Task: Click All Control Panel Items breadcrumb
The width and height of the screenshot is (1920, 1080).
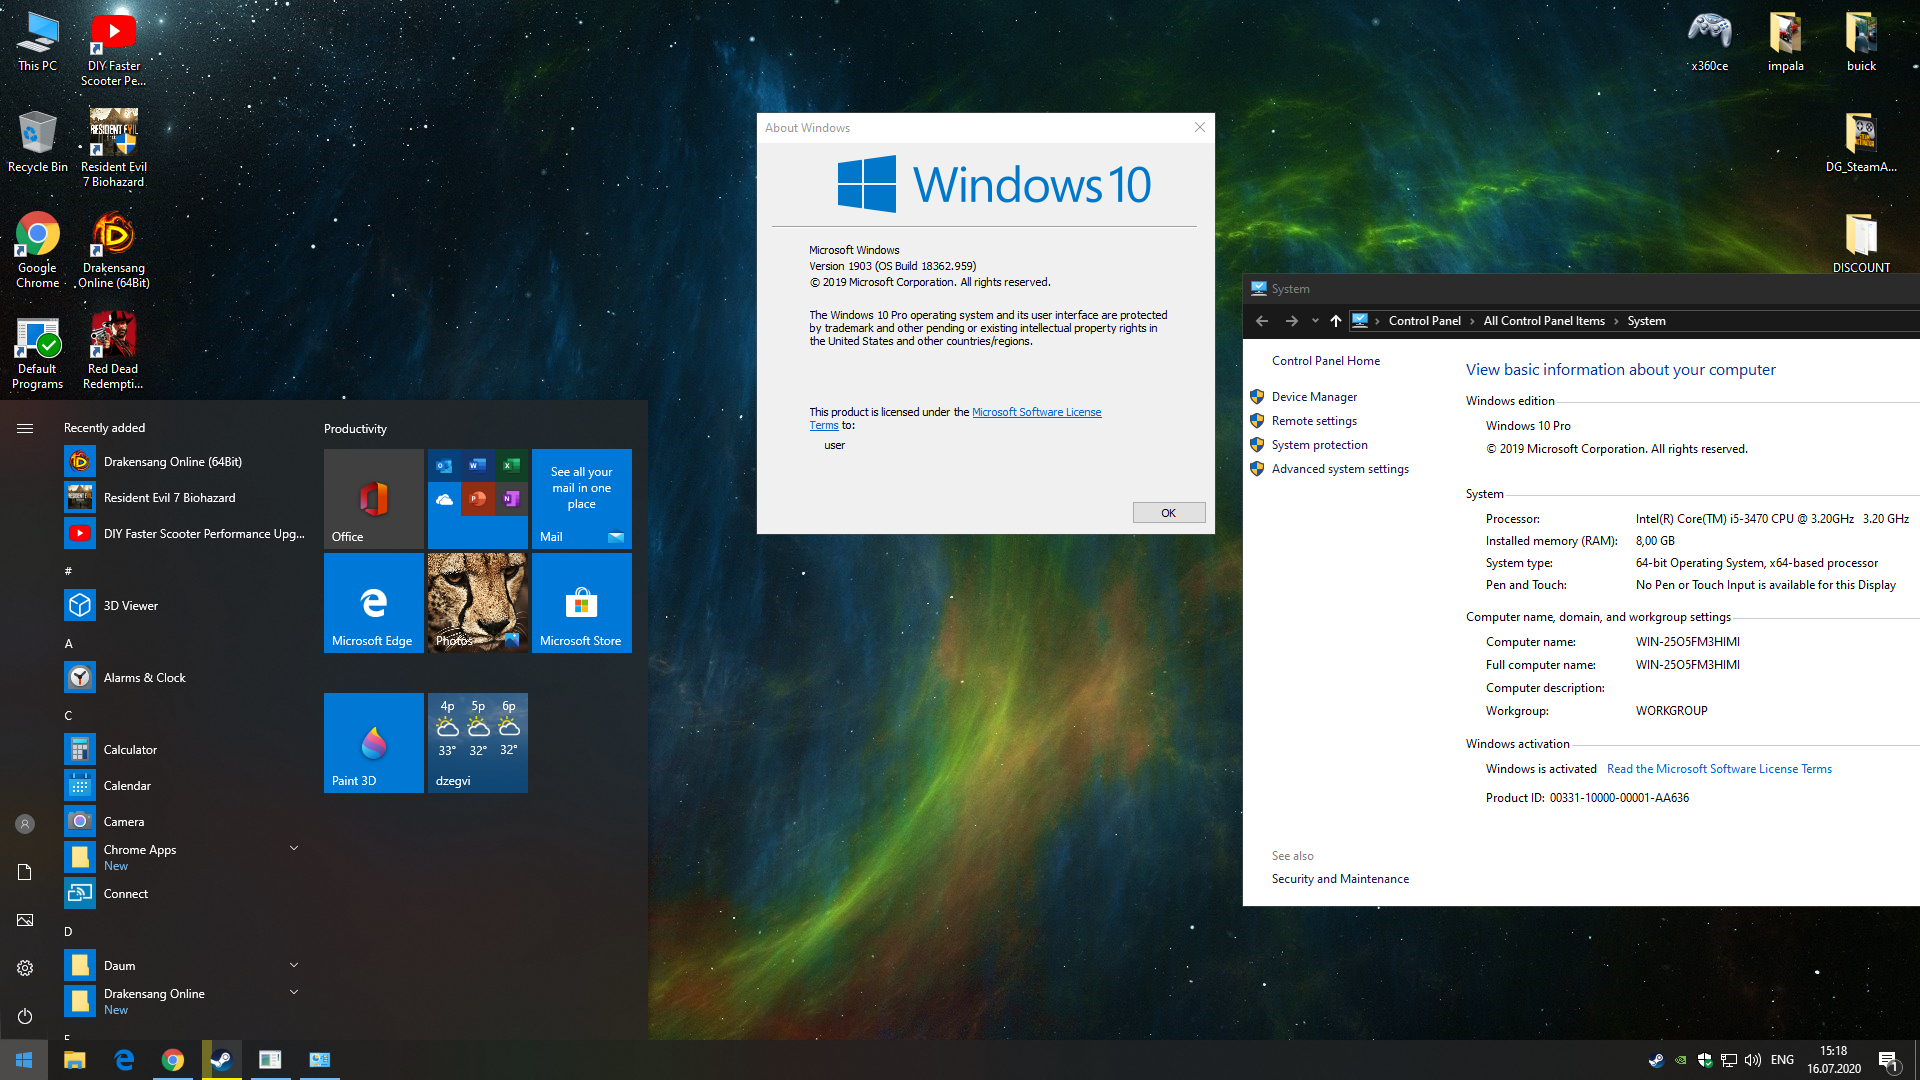Action: pos(1543,321)
